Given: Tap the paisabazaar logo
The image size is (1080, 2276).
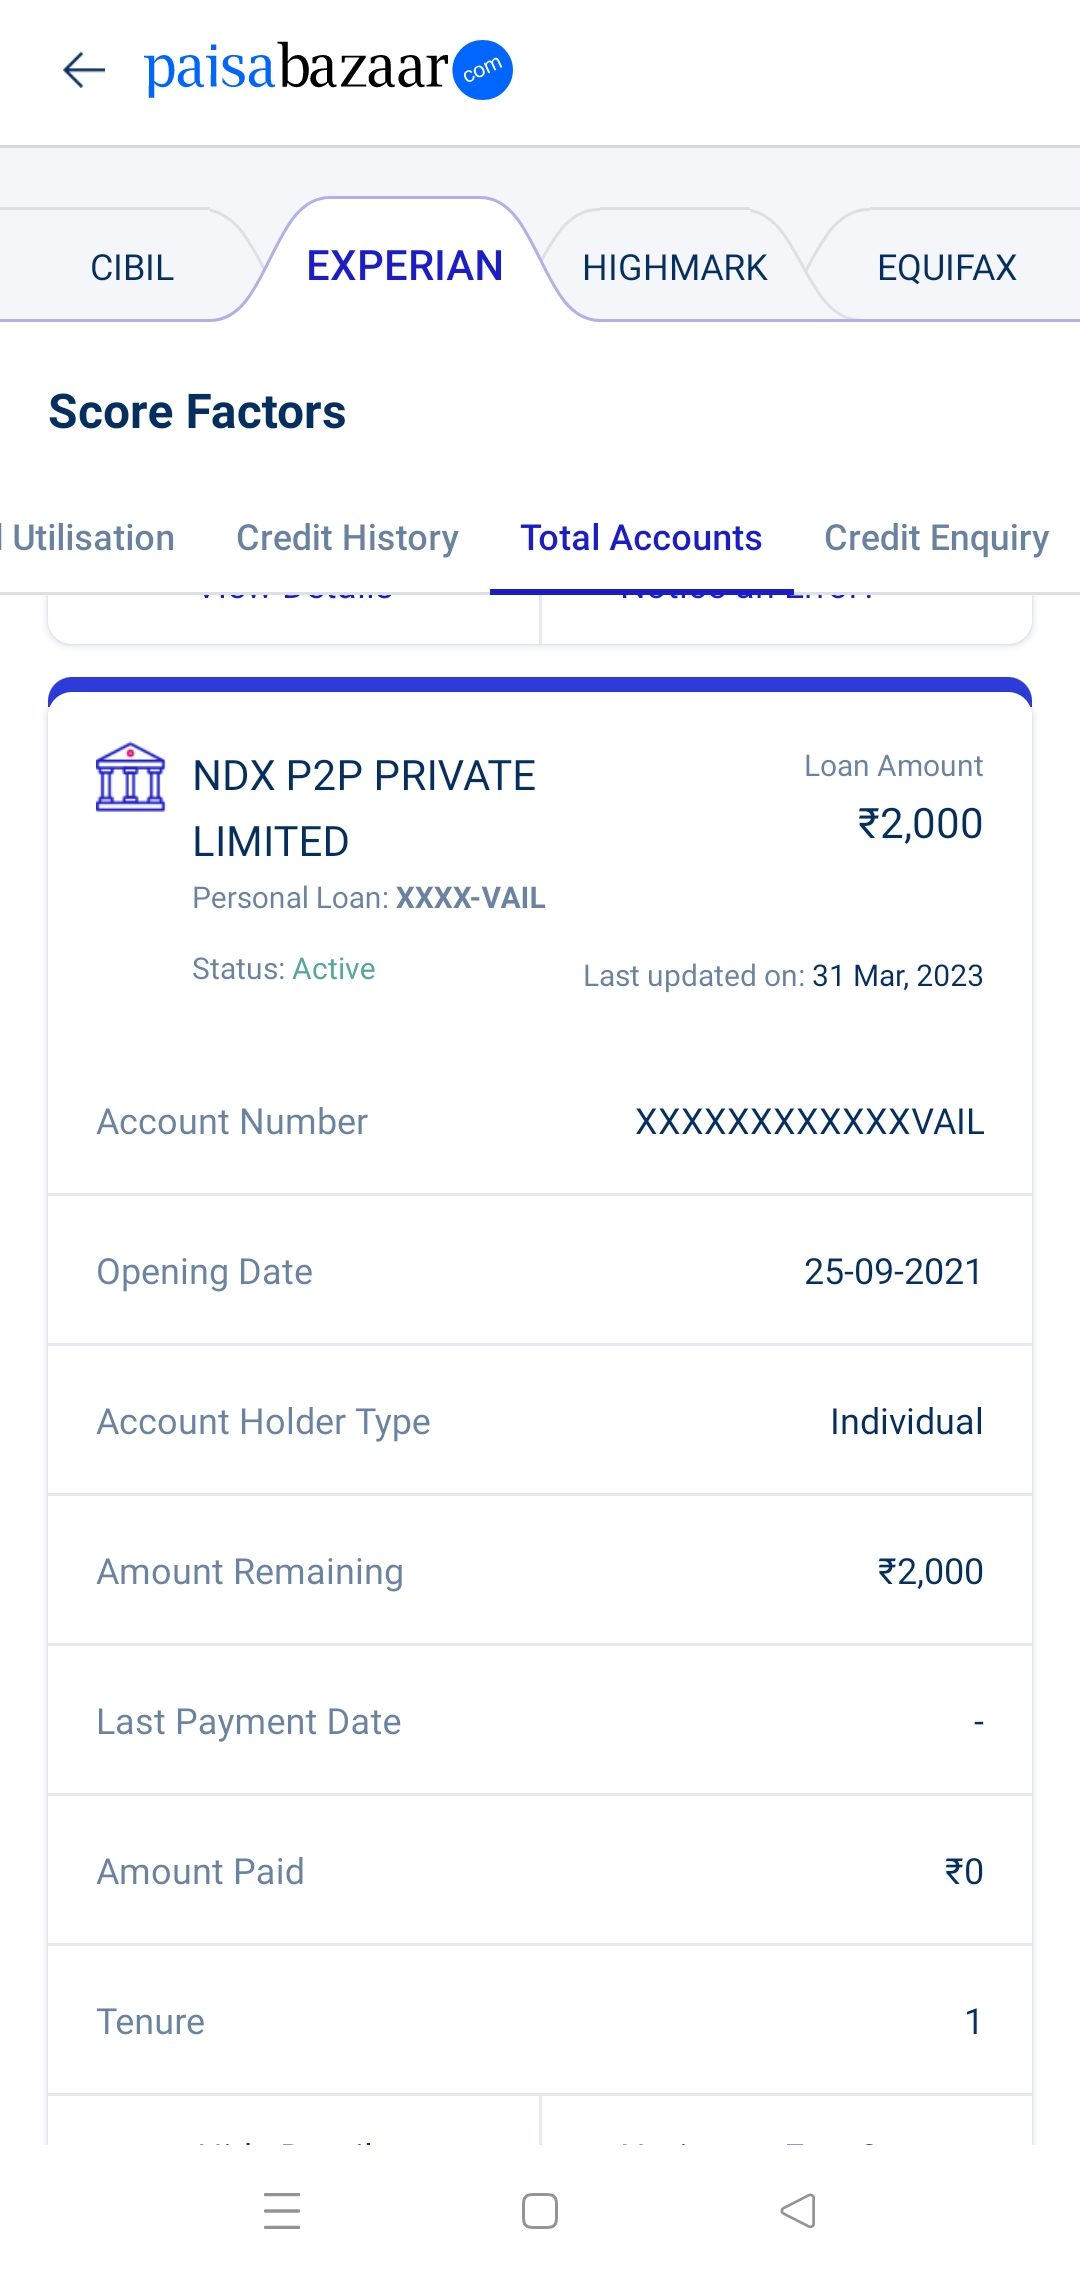Looking at the screenshot, I should pyautogui.click(x=328, y=69).
